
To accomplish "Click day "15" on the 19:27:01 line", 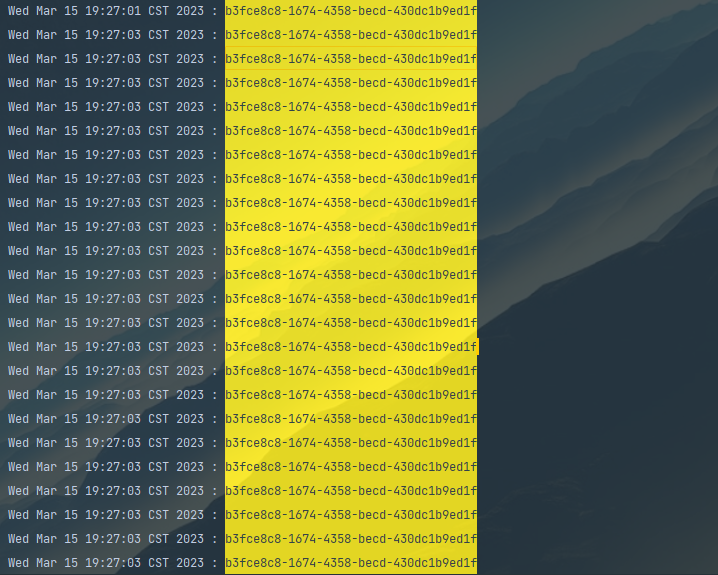I will click(71, 11).
